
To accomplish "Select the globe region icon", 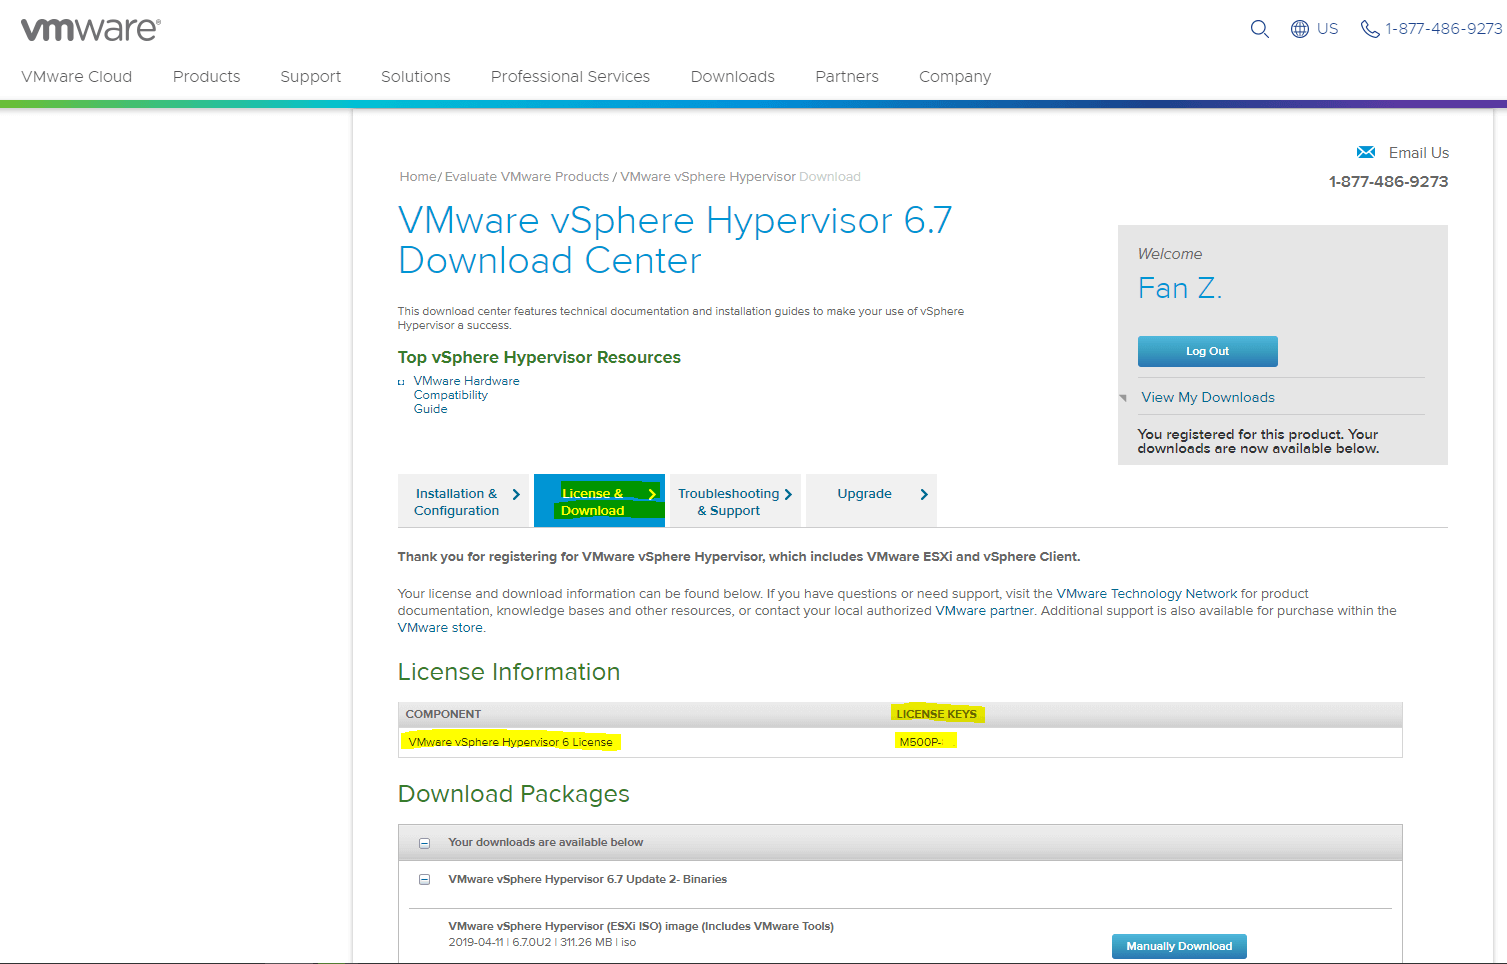I will 1300,29.
